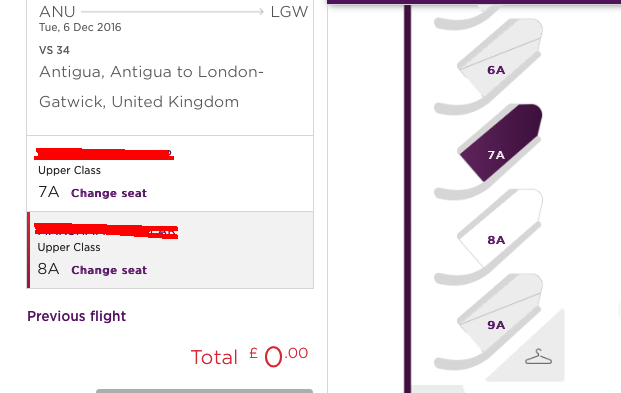Click the coat hanger closet icon
The width and height of the screenshot is (621, 393).
(x=538, y=357)
